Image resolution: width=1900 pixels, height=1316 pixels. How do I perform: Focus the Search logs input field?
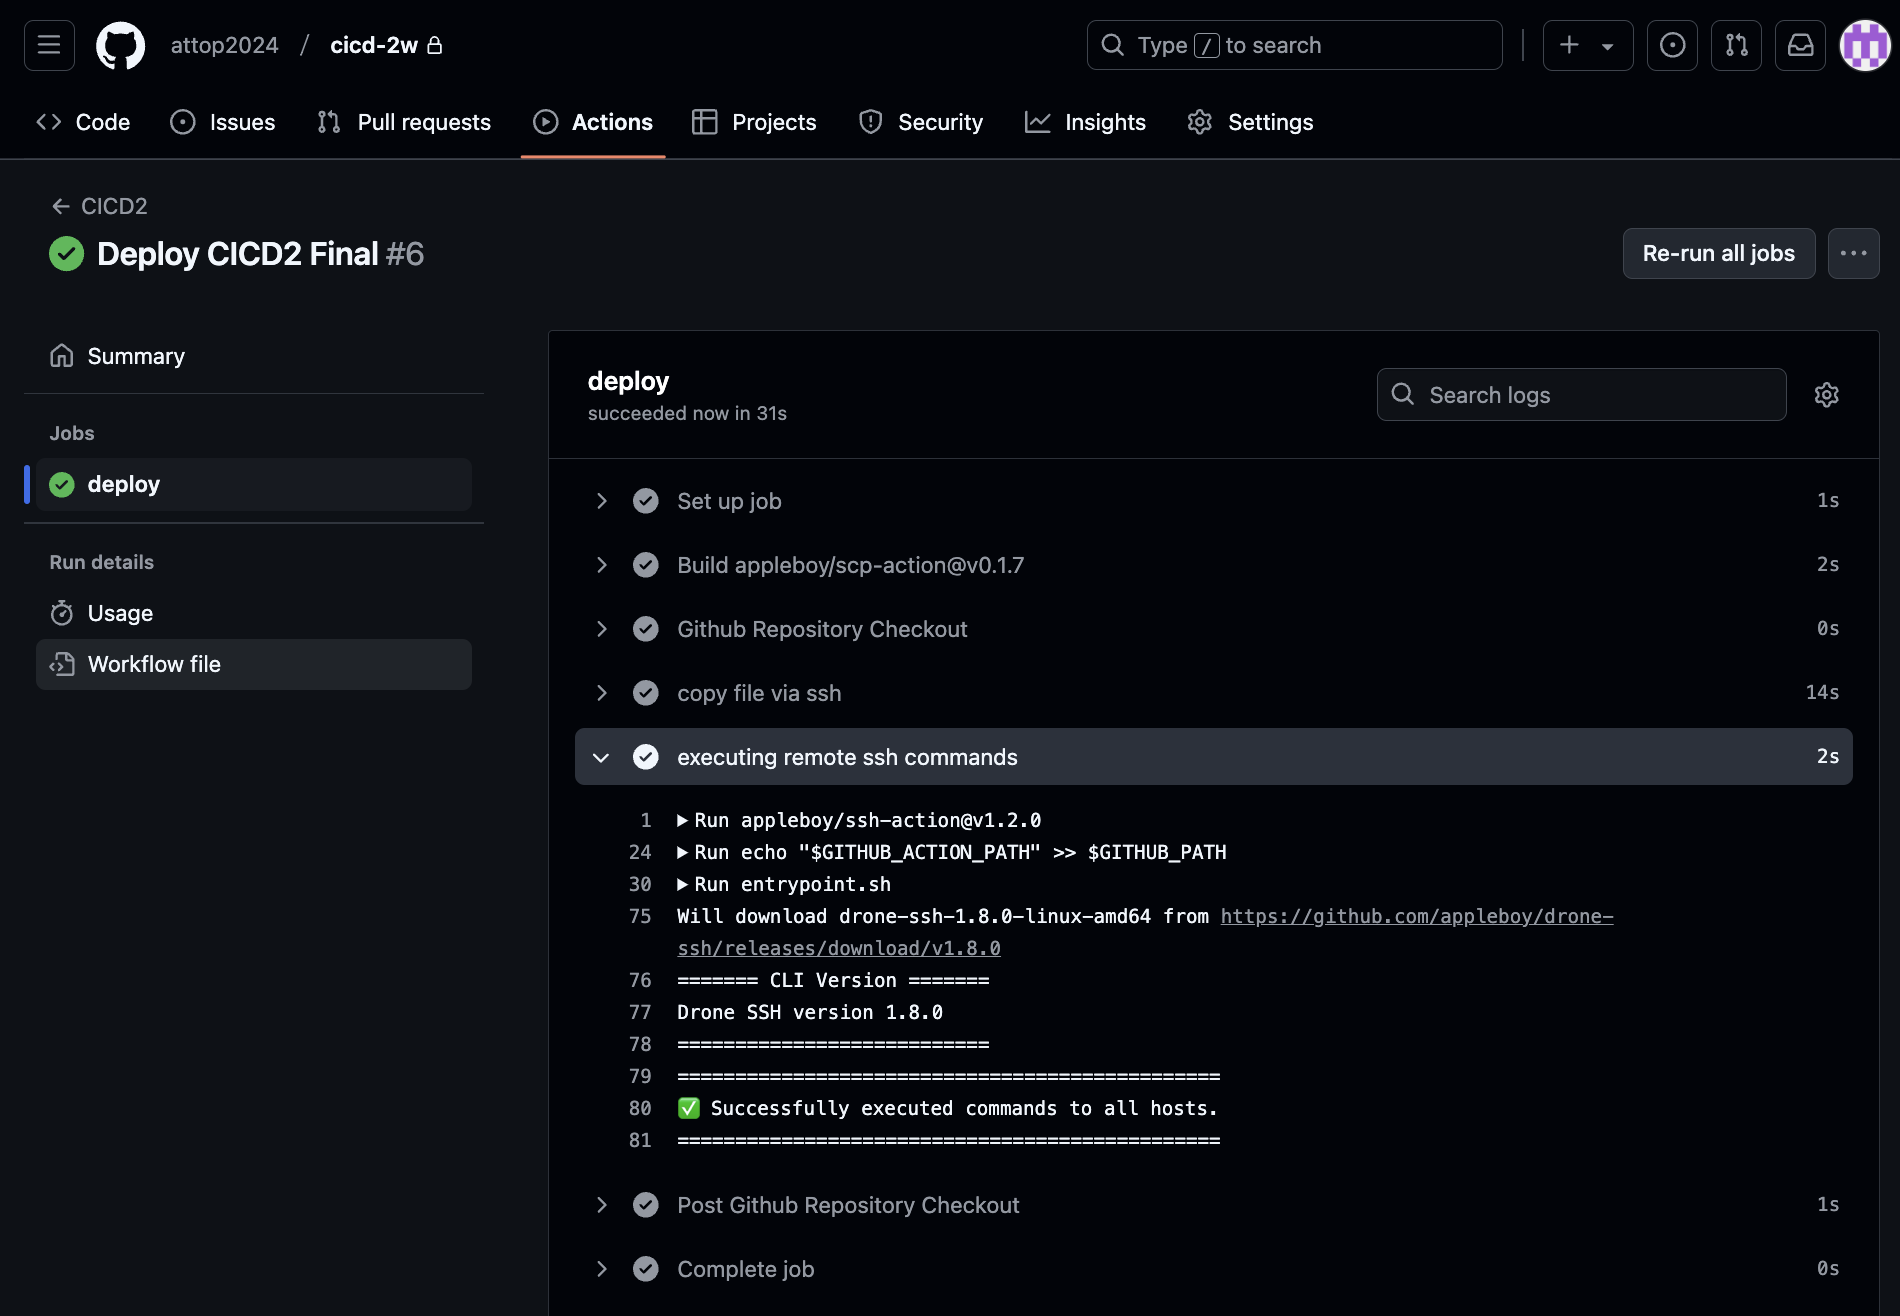tap(1582, 395)
